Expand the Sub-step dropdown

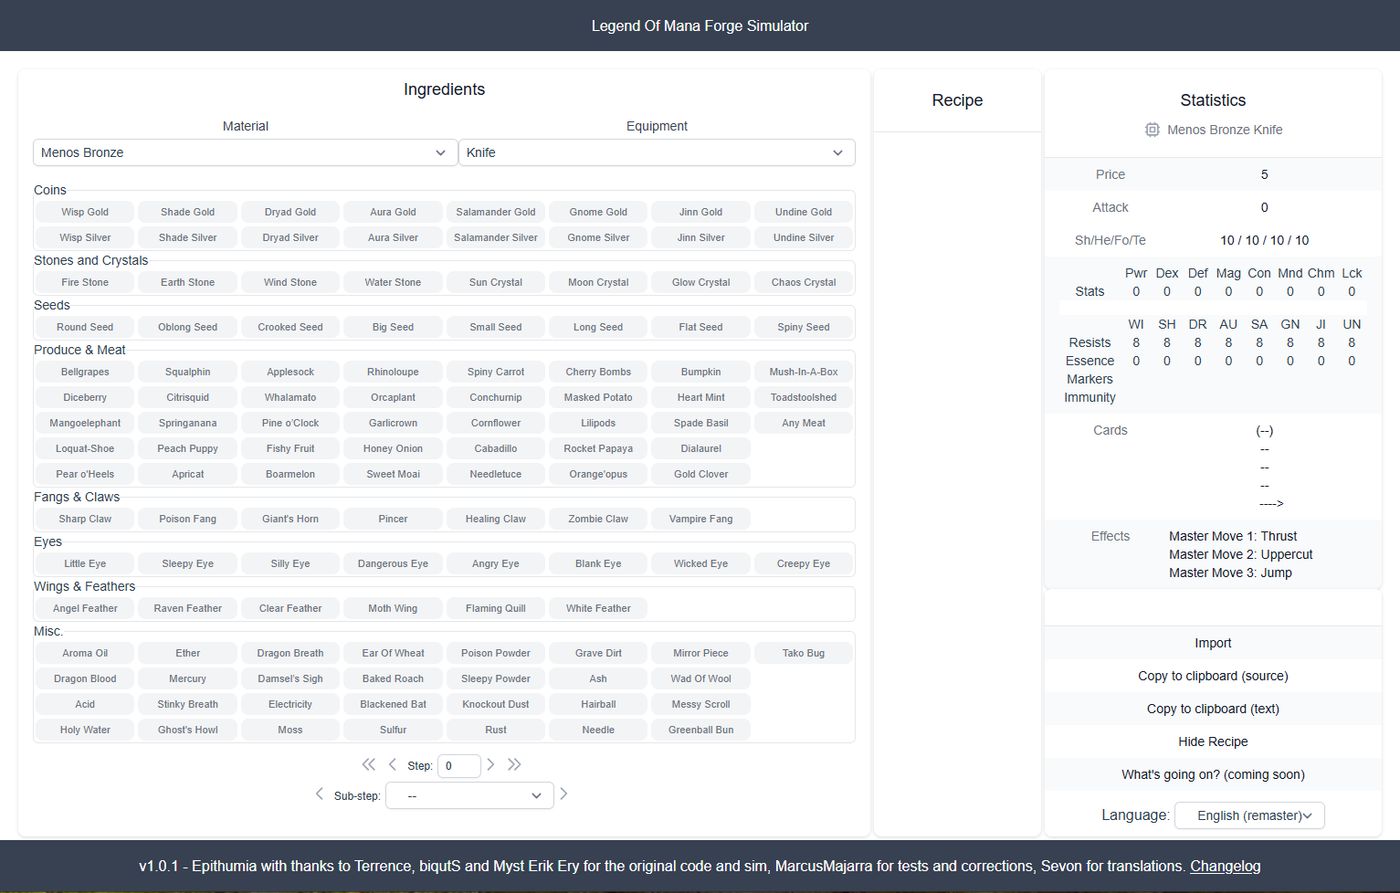click(469, 795)
